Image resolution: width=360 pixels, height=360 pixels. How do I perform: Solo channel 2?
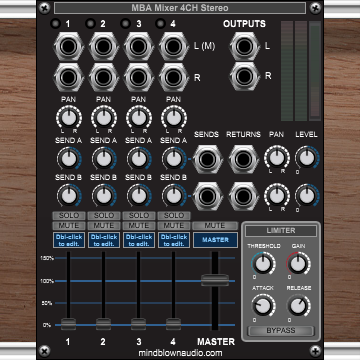[104, 215]
